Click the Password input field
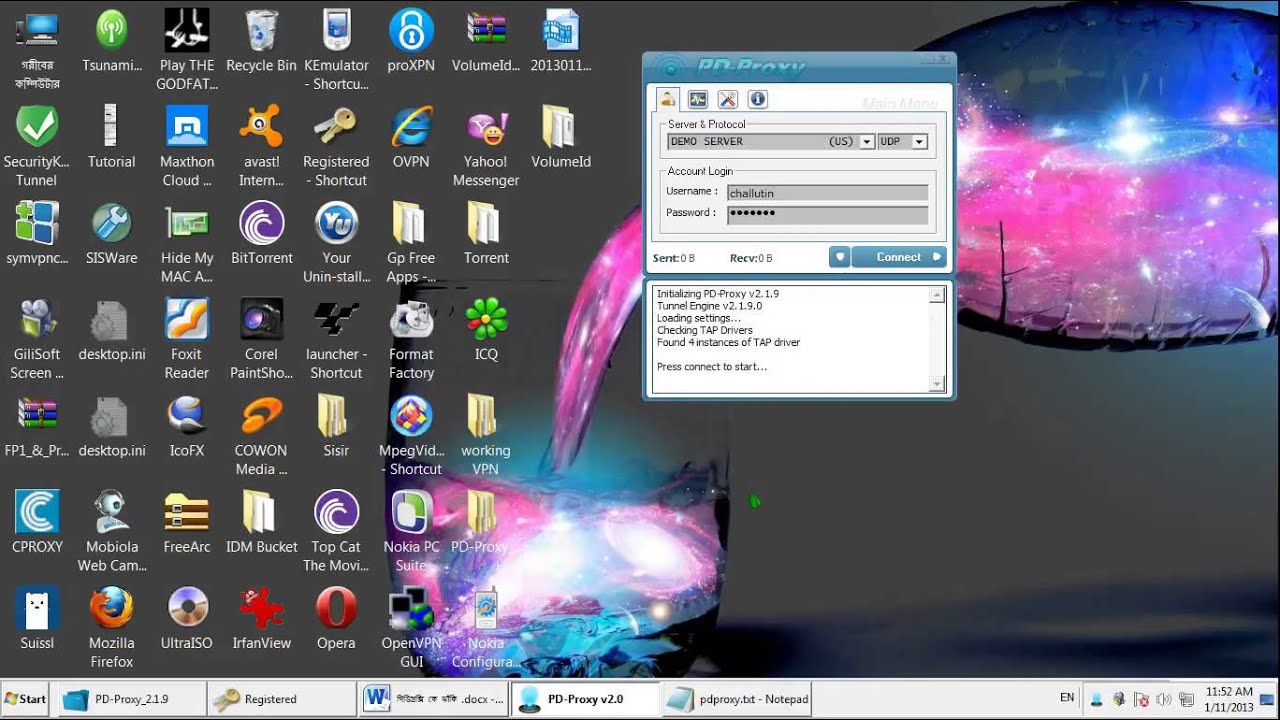 pyautogui.click(x=827, y=214)
